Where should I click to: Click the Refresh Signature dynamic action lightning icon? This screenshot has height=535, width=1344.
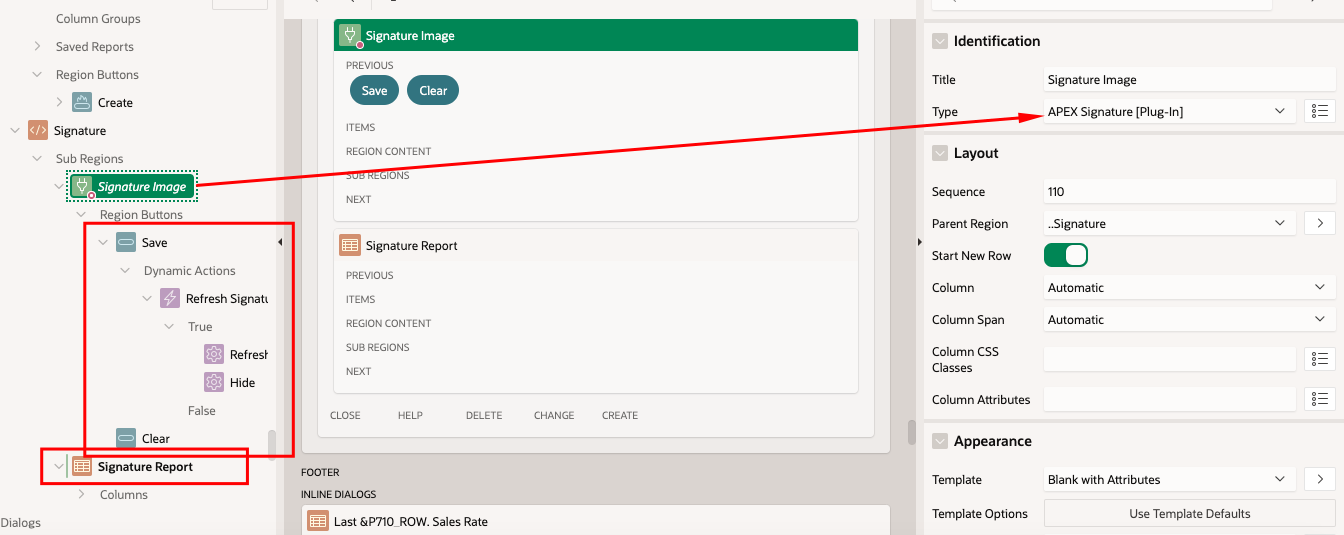point(170,298)
